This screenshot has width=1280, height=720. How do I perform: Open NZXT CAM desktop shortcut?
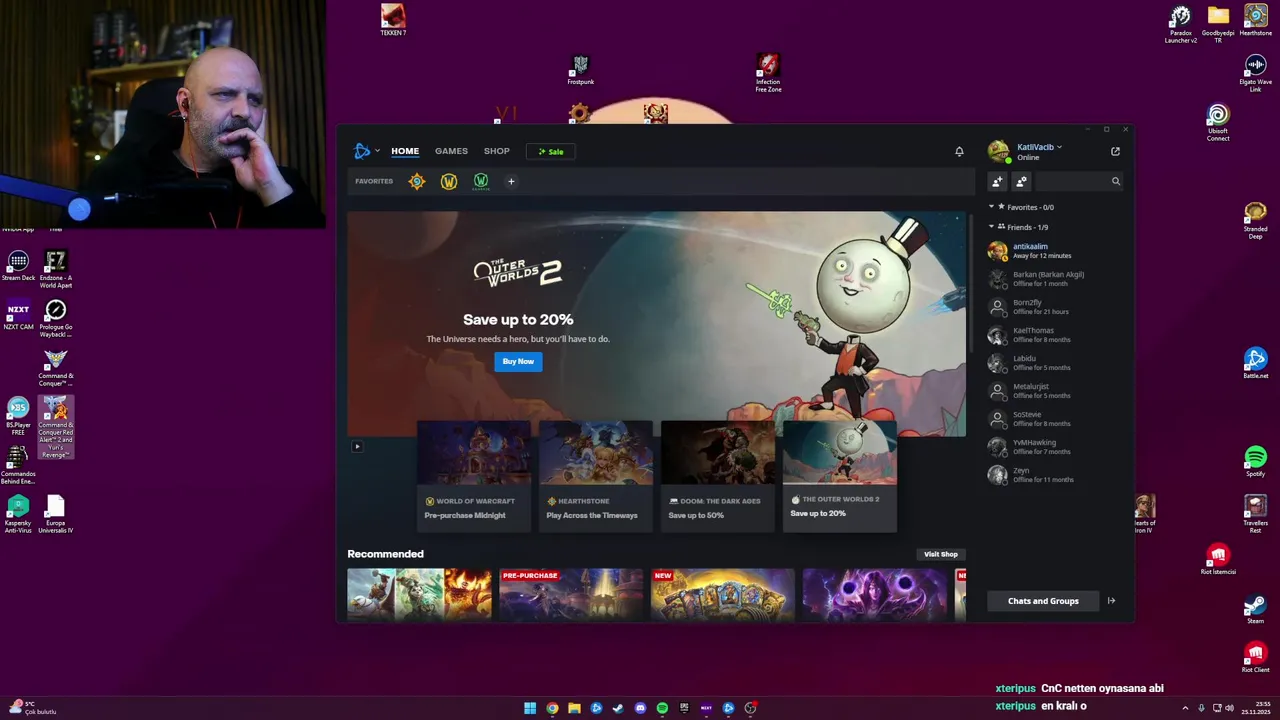click(18, 315)
